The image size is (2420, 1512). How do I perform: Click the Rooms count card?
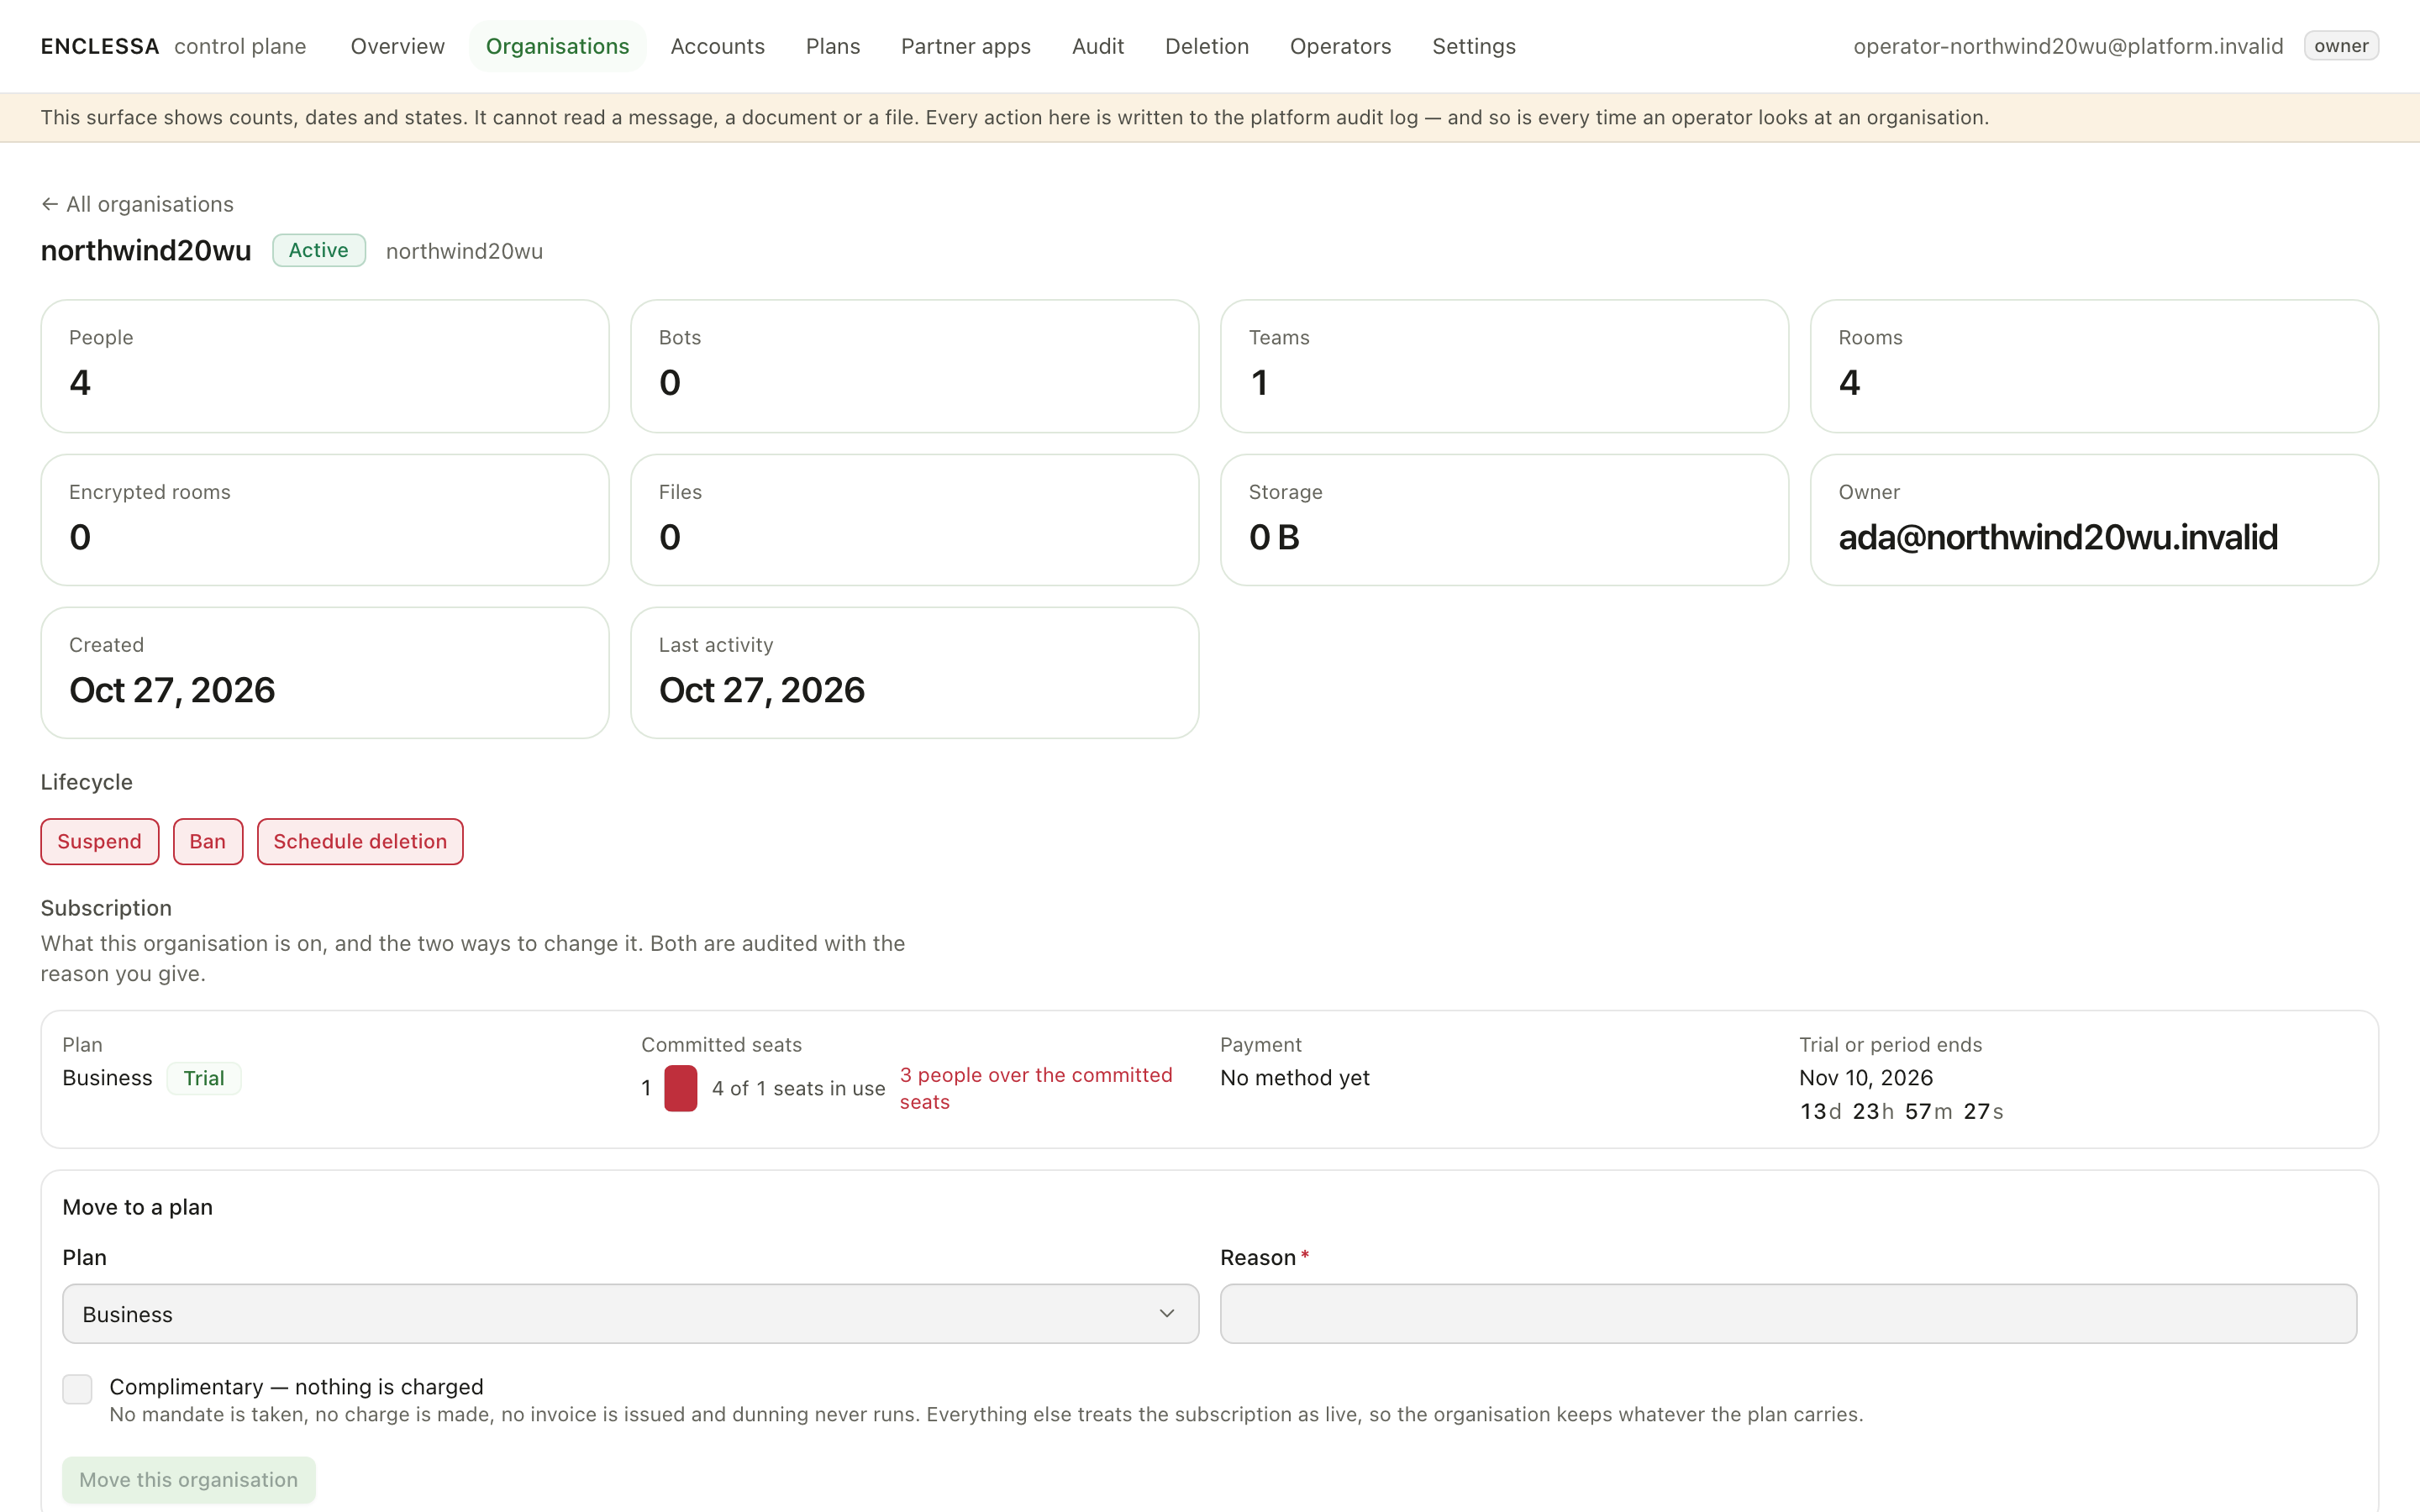click(2094, 366)
